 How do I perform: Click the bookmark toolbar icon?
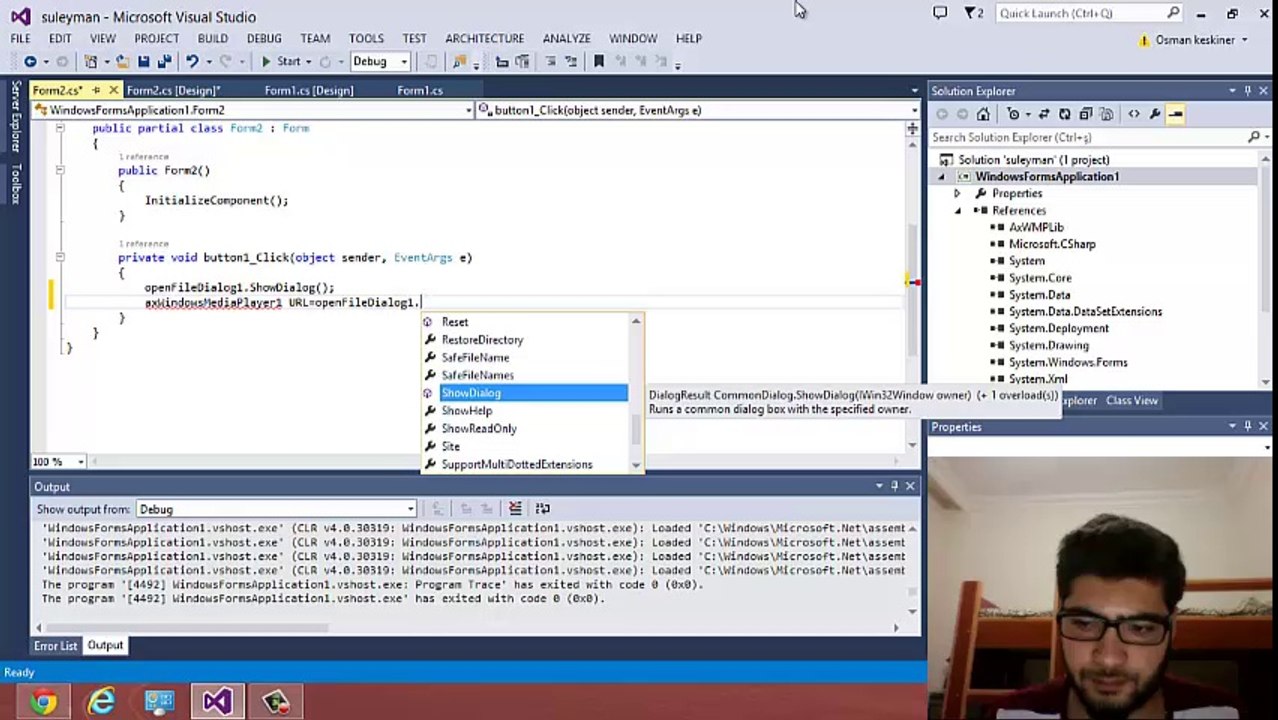click(599, 62)
